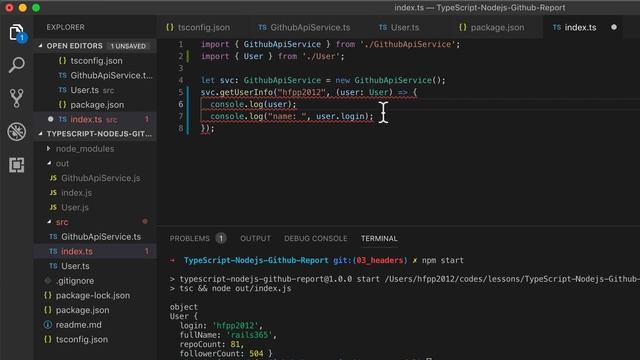
Task: Collapse the src folder
Action: 49,222
